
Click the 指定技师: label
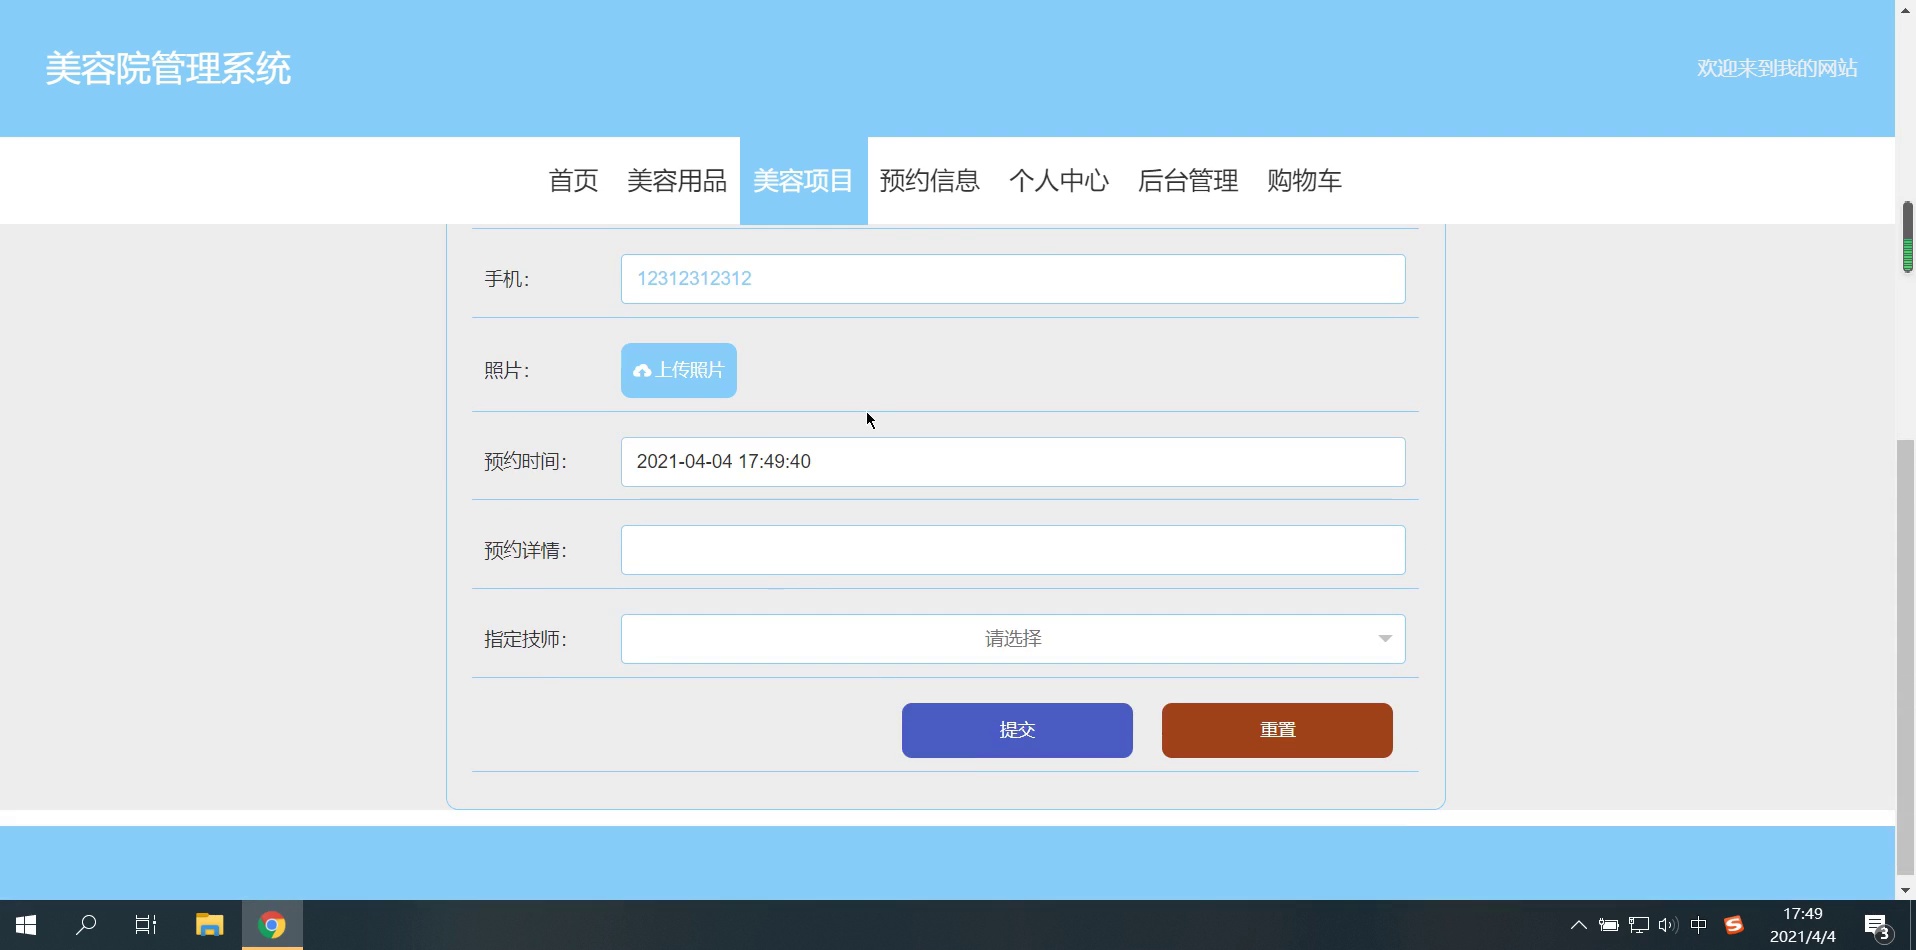point(525,639)
